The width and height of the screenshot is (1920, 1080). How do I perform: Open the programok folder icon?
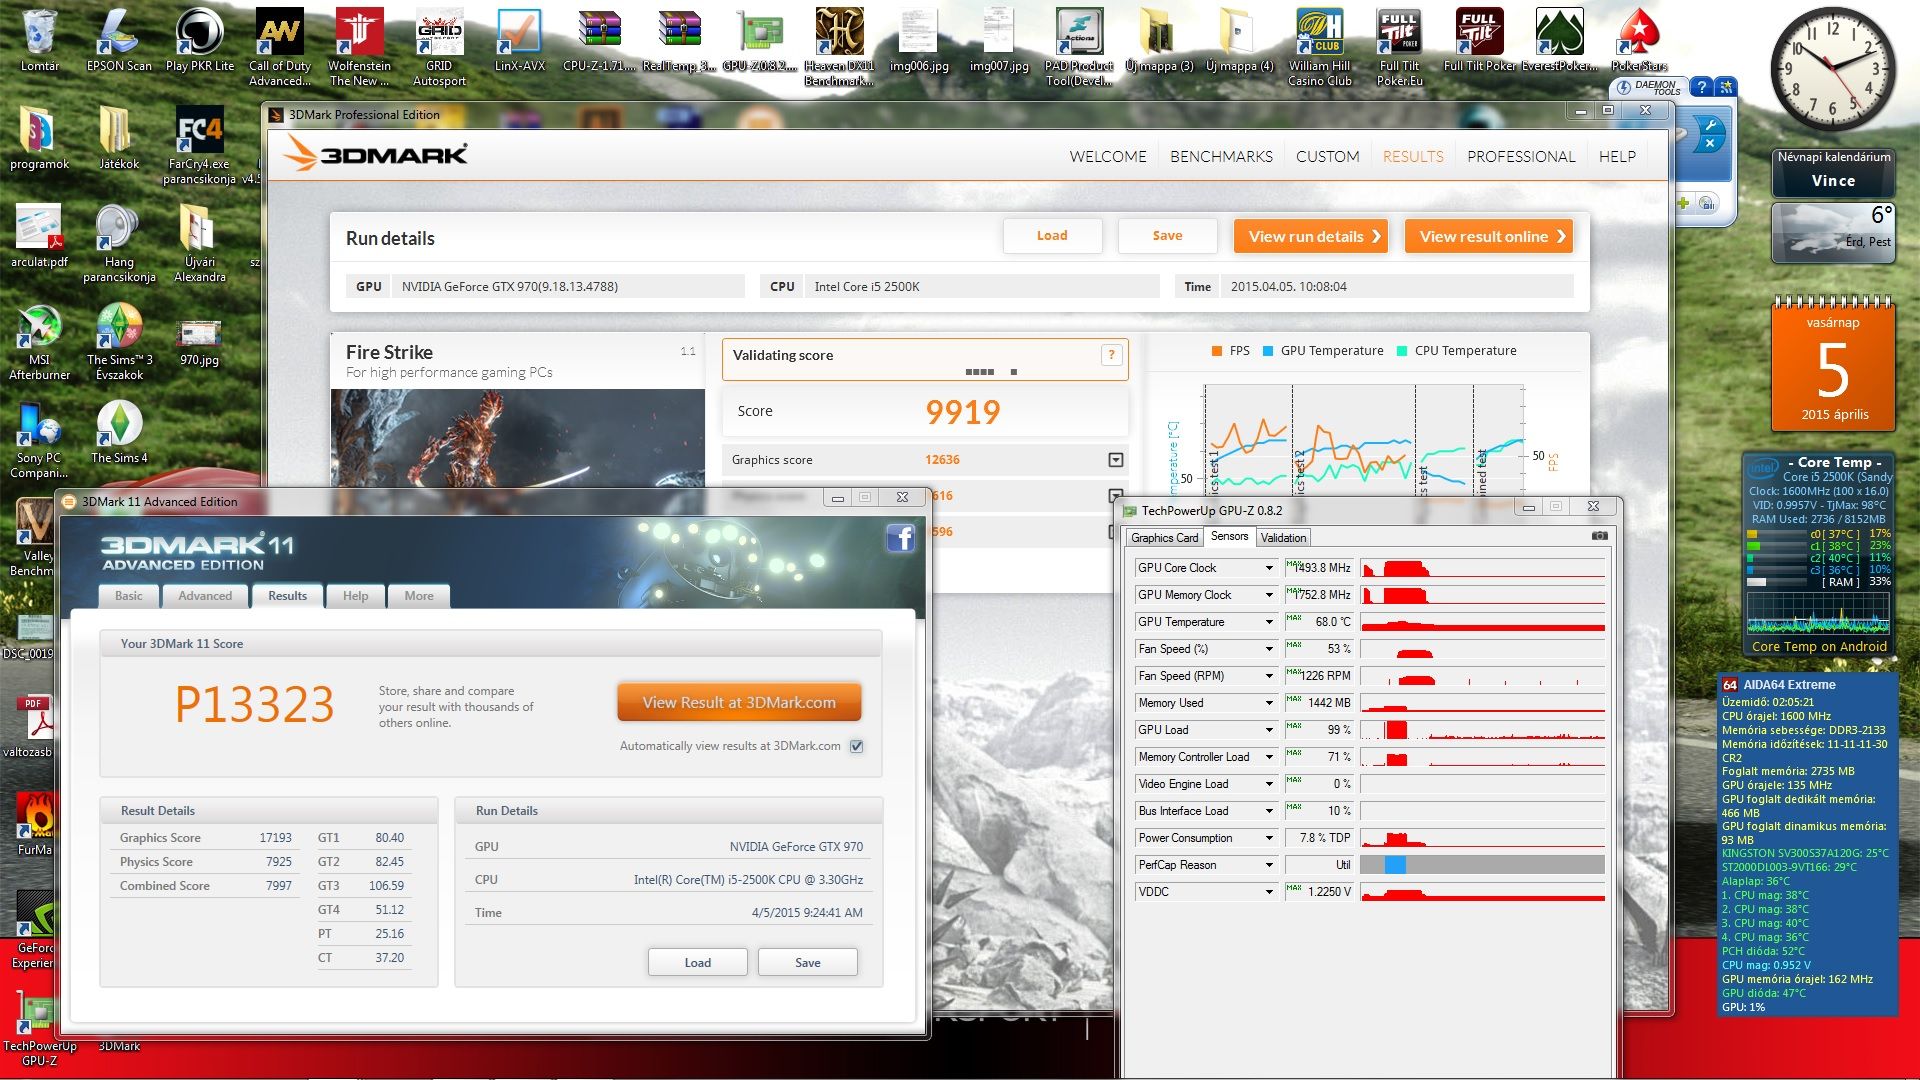coord(39,138)
